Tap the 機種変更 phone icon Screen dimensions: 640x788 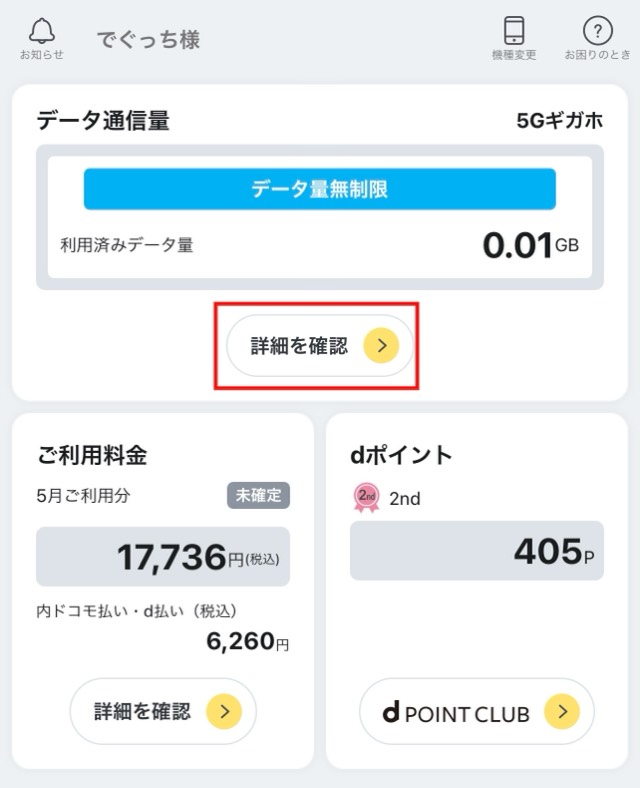coord(514,31)
